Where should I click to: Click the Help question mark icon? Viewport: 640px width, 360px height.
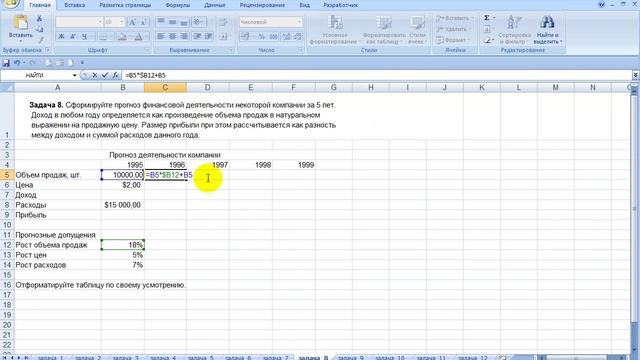(602, 4)
